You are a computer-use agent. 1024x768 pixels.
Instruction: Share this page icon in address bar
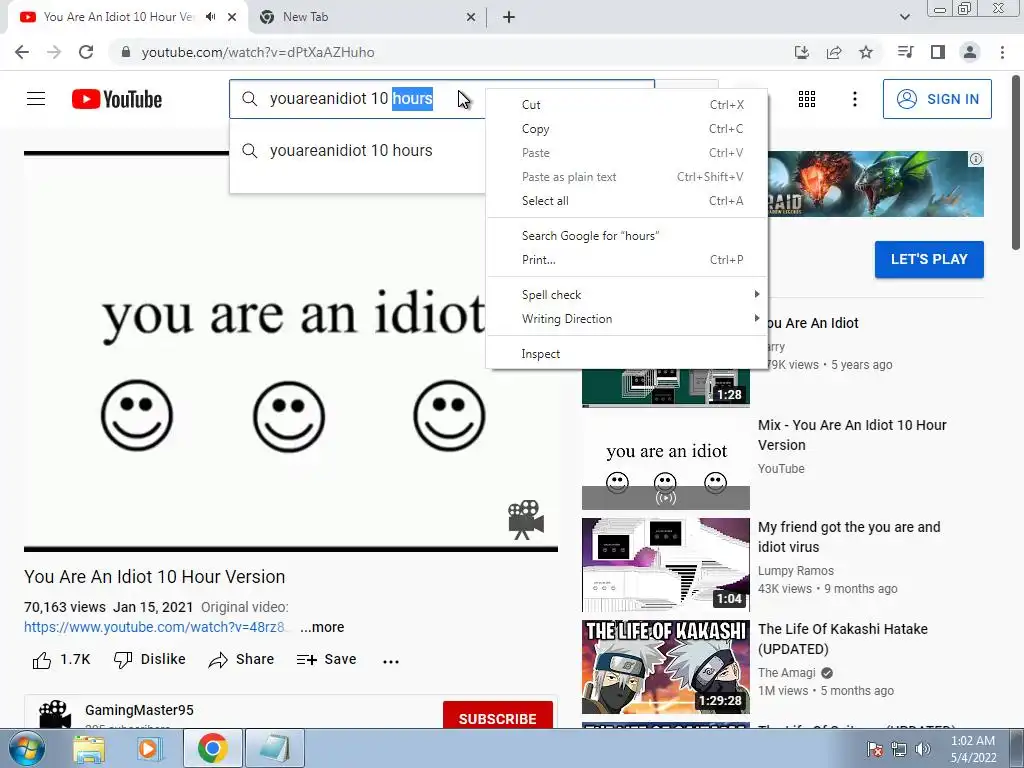coord(834,52)
